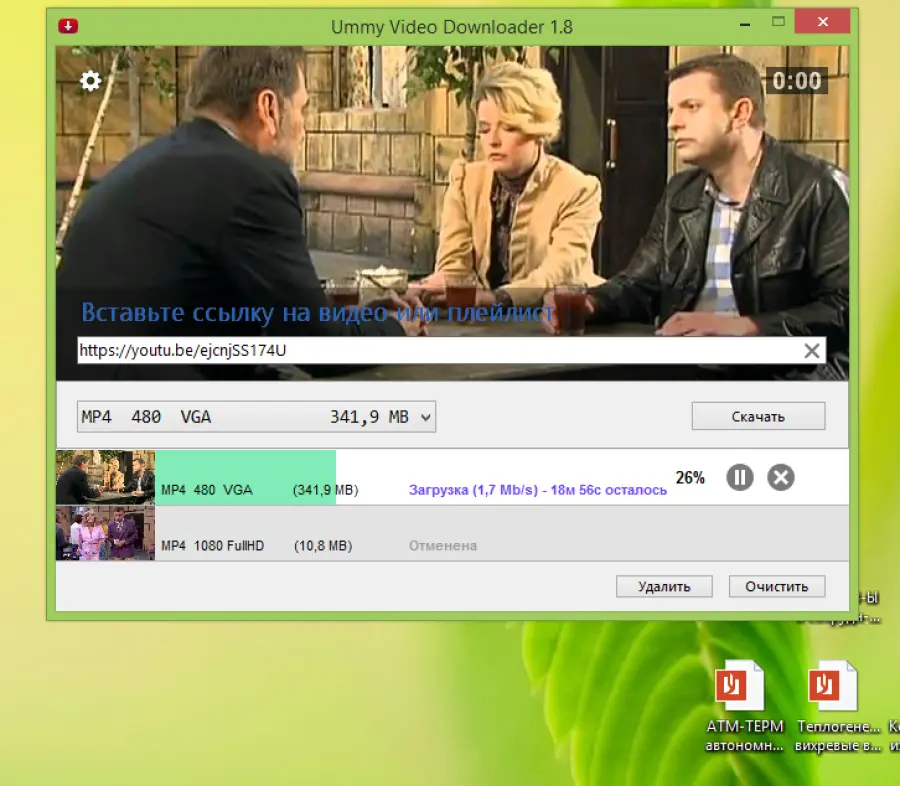Clear the URL field with X icon
900x786 pixels.
coord(812,351)
